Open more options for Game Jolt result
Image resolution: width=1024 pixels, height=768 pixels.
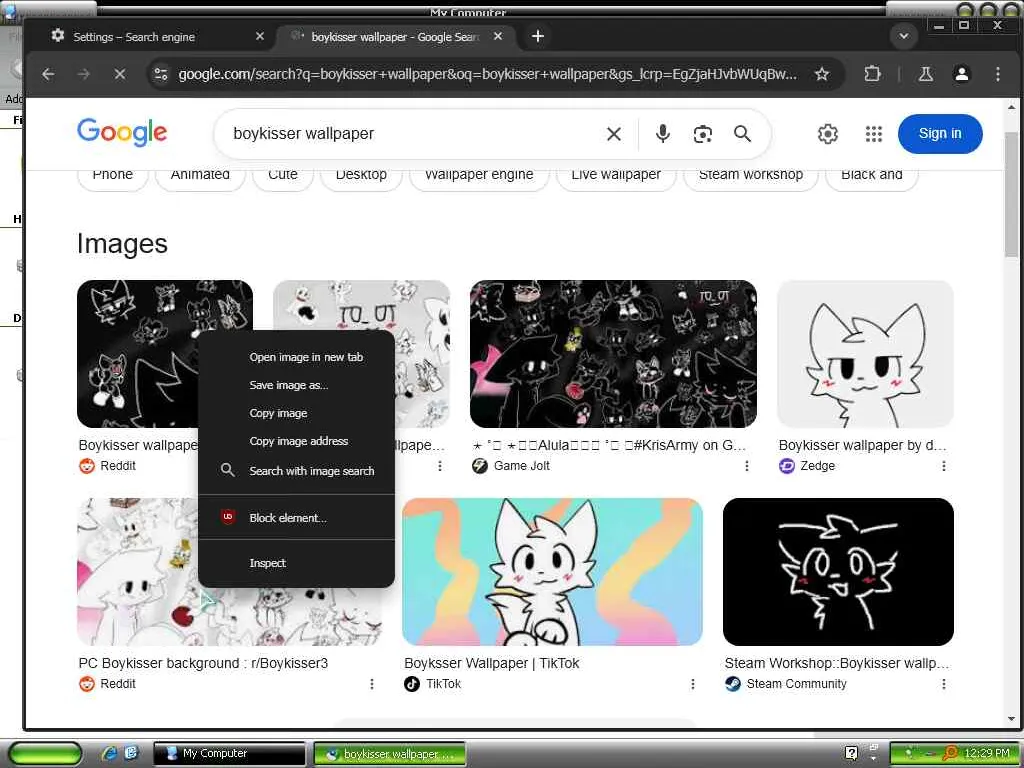pyautogui.click(x=746, y=466)
